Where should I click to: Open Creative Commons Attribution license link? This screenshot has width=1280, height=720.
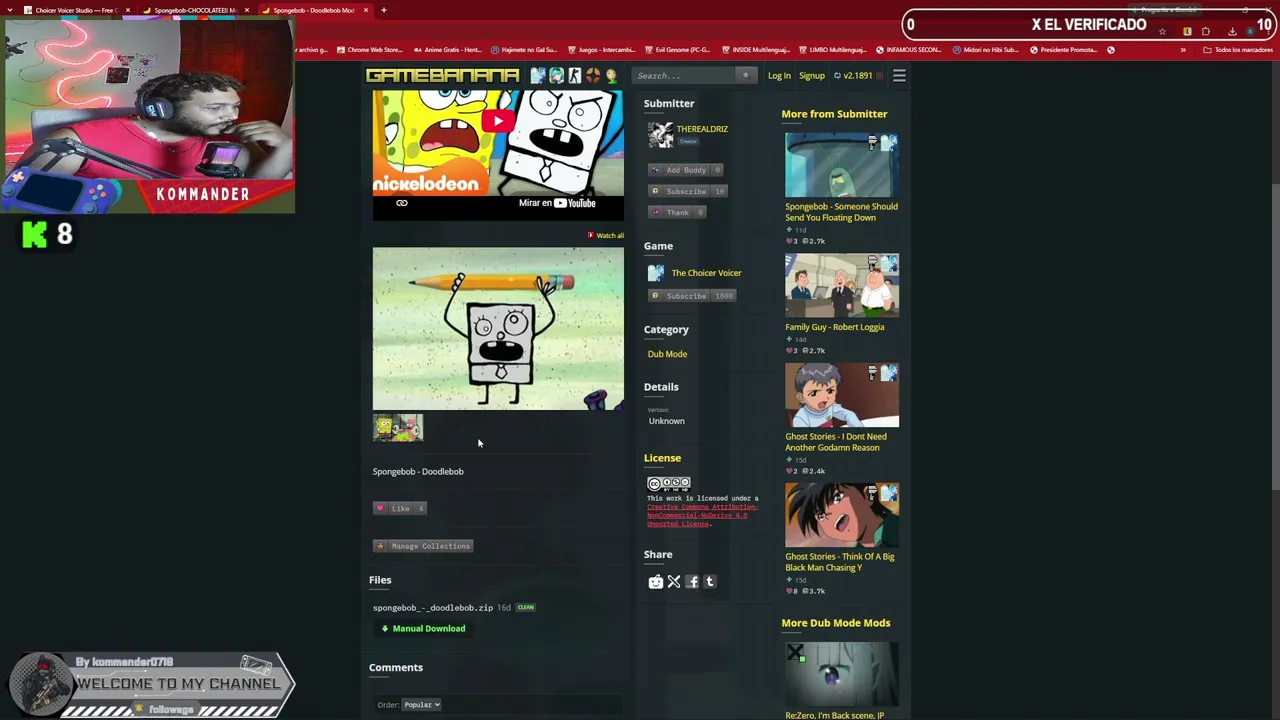(702, 515)
